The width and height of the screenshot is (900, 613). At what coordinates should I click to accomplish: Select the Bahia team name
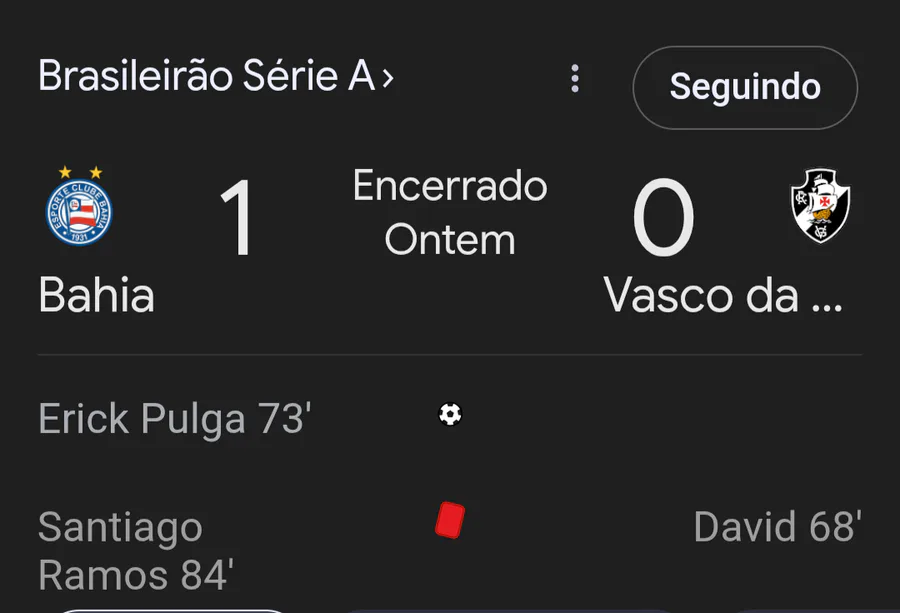click(96, 296)
